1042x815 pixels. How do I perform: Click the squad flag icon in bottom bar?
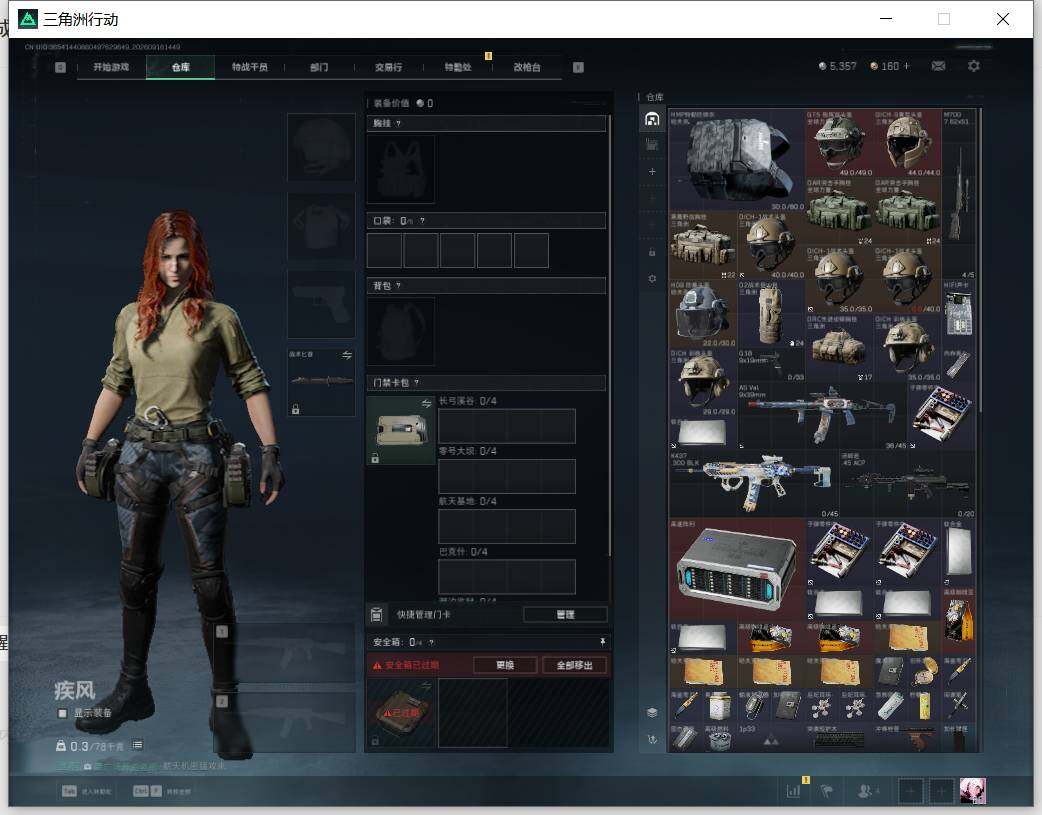pos(827,791)
